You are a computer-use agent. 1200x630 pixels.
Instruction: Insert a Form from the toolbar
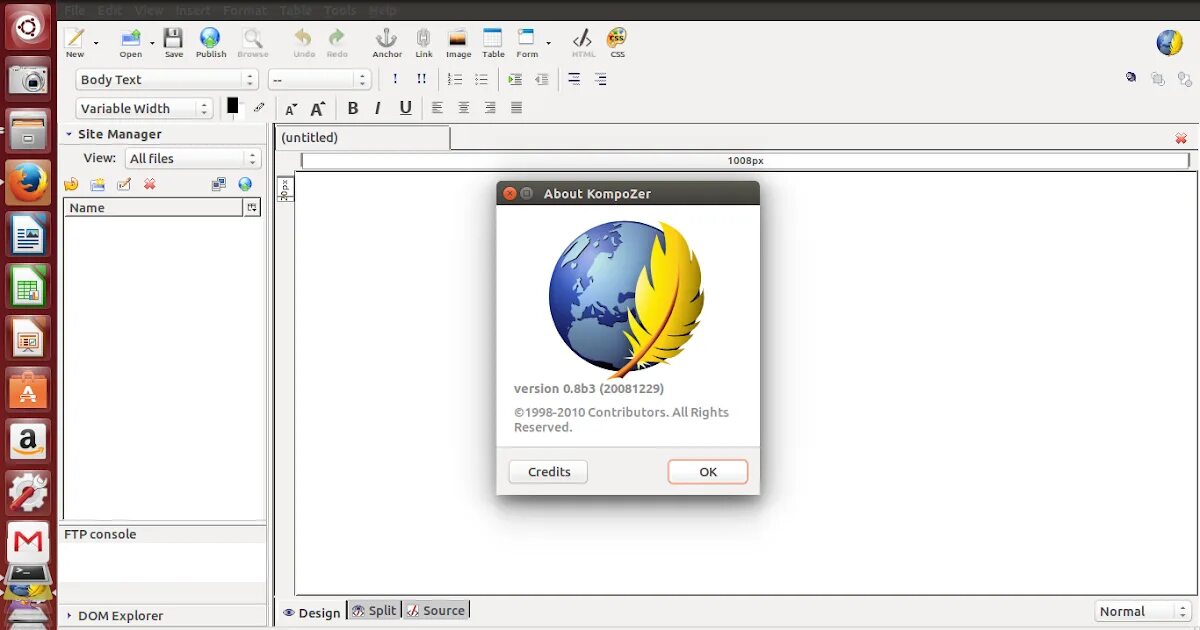pyautogui.click(x=527, y=41)
